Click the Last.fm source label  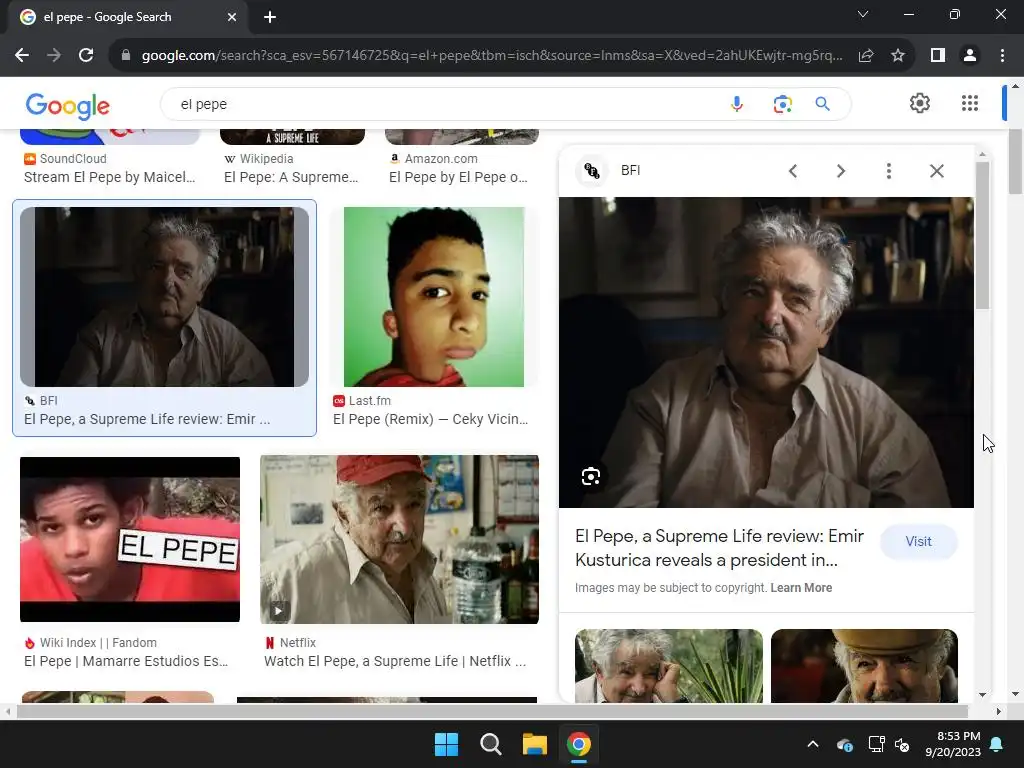(362, 400)
